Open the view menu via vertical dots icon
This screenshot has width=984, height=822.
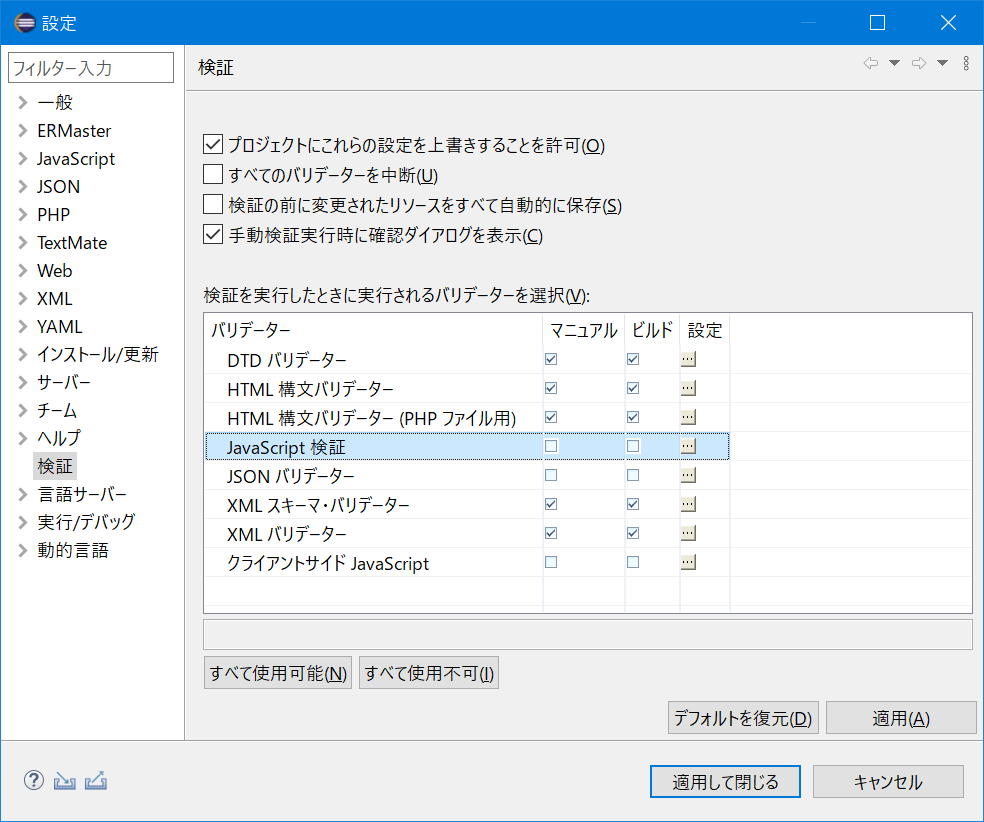pyautogui.click(x=965, y=63)
